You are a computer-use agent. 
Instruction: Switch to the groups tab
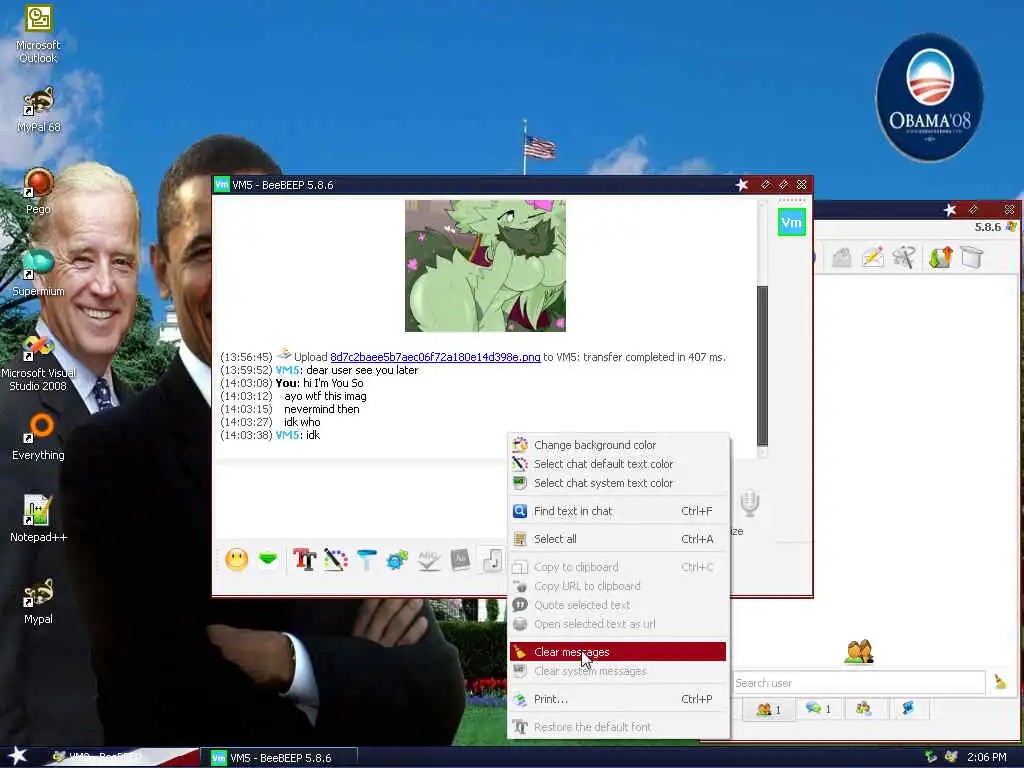click(863, 709)
